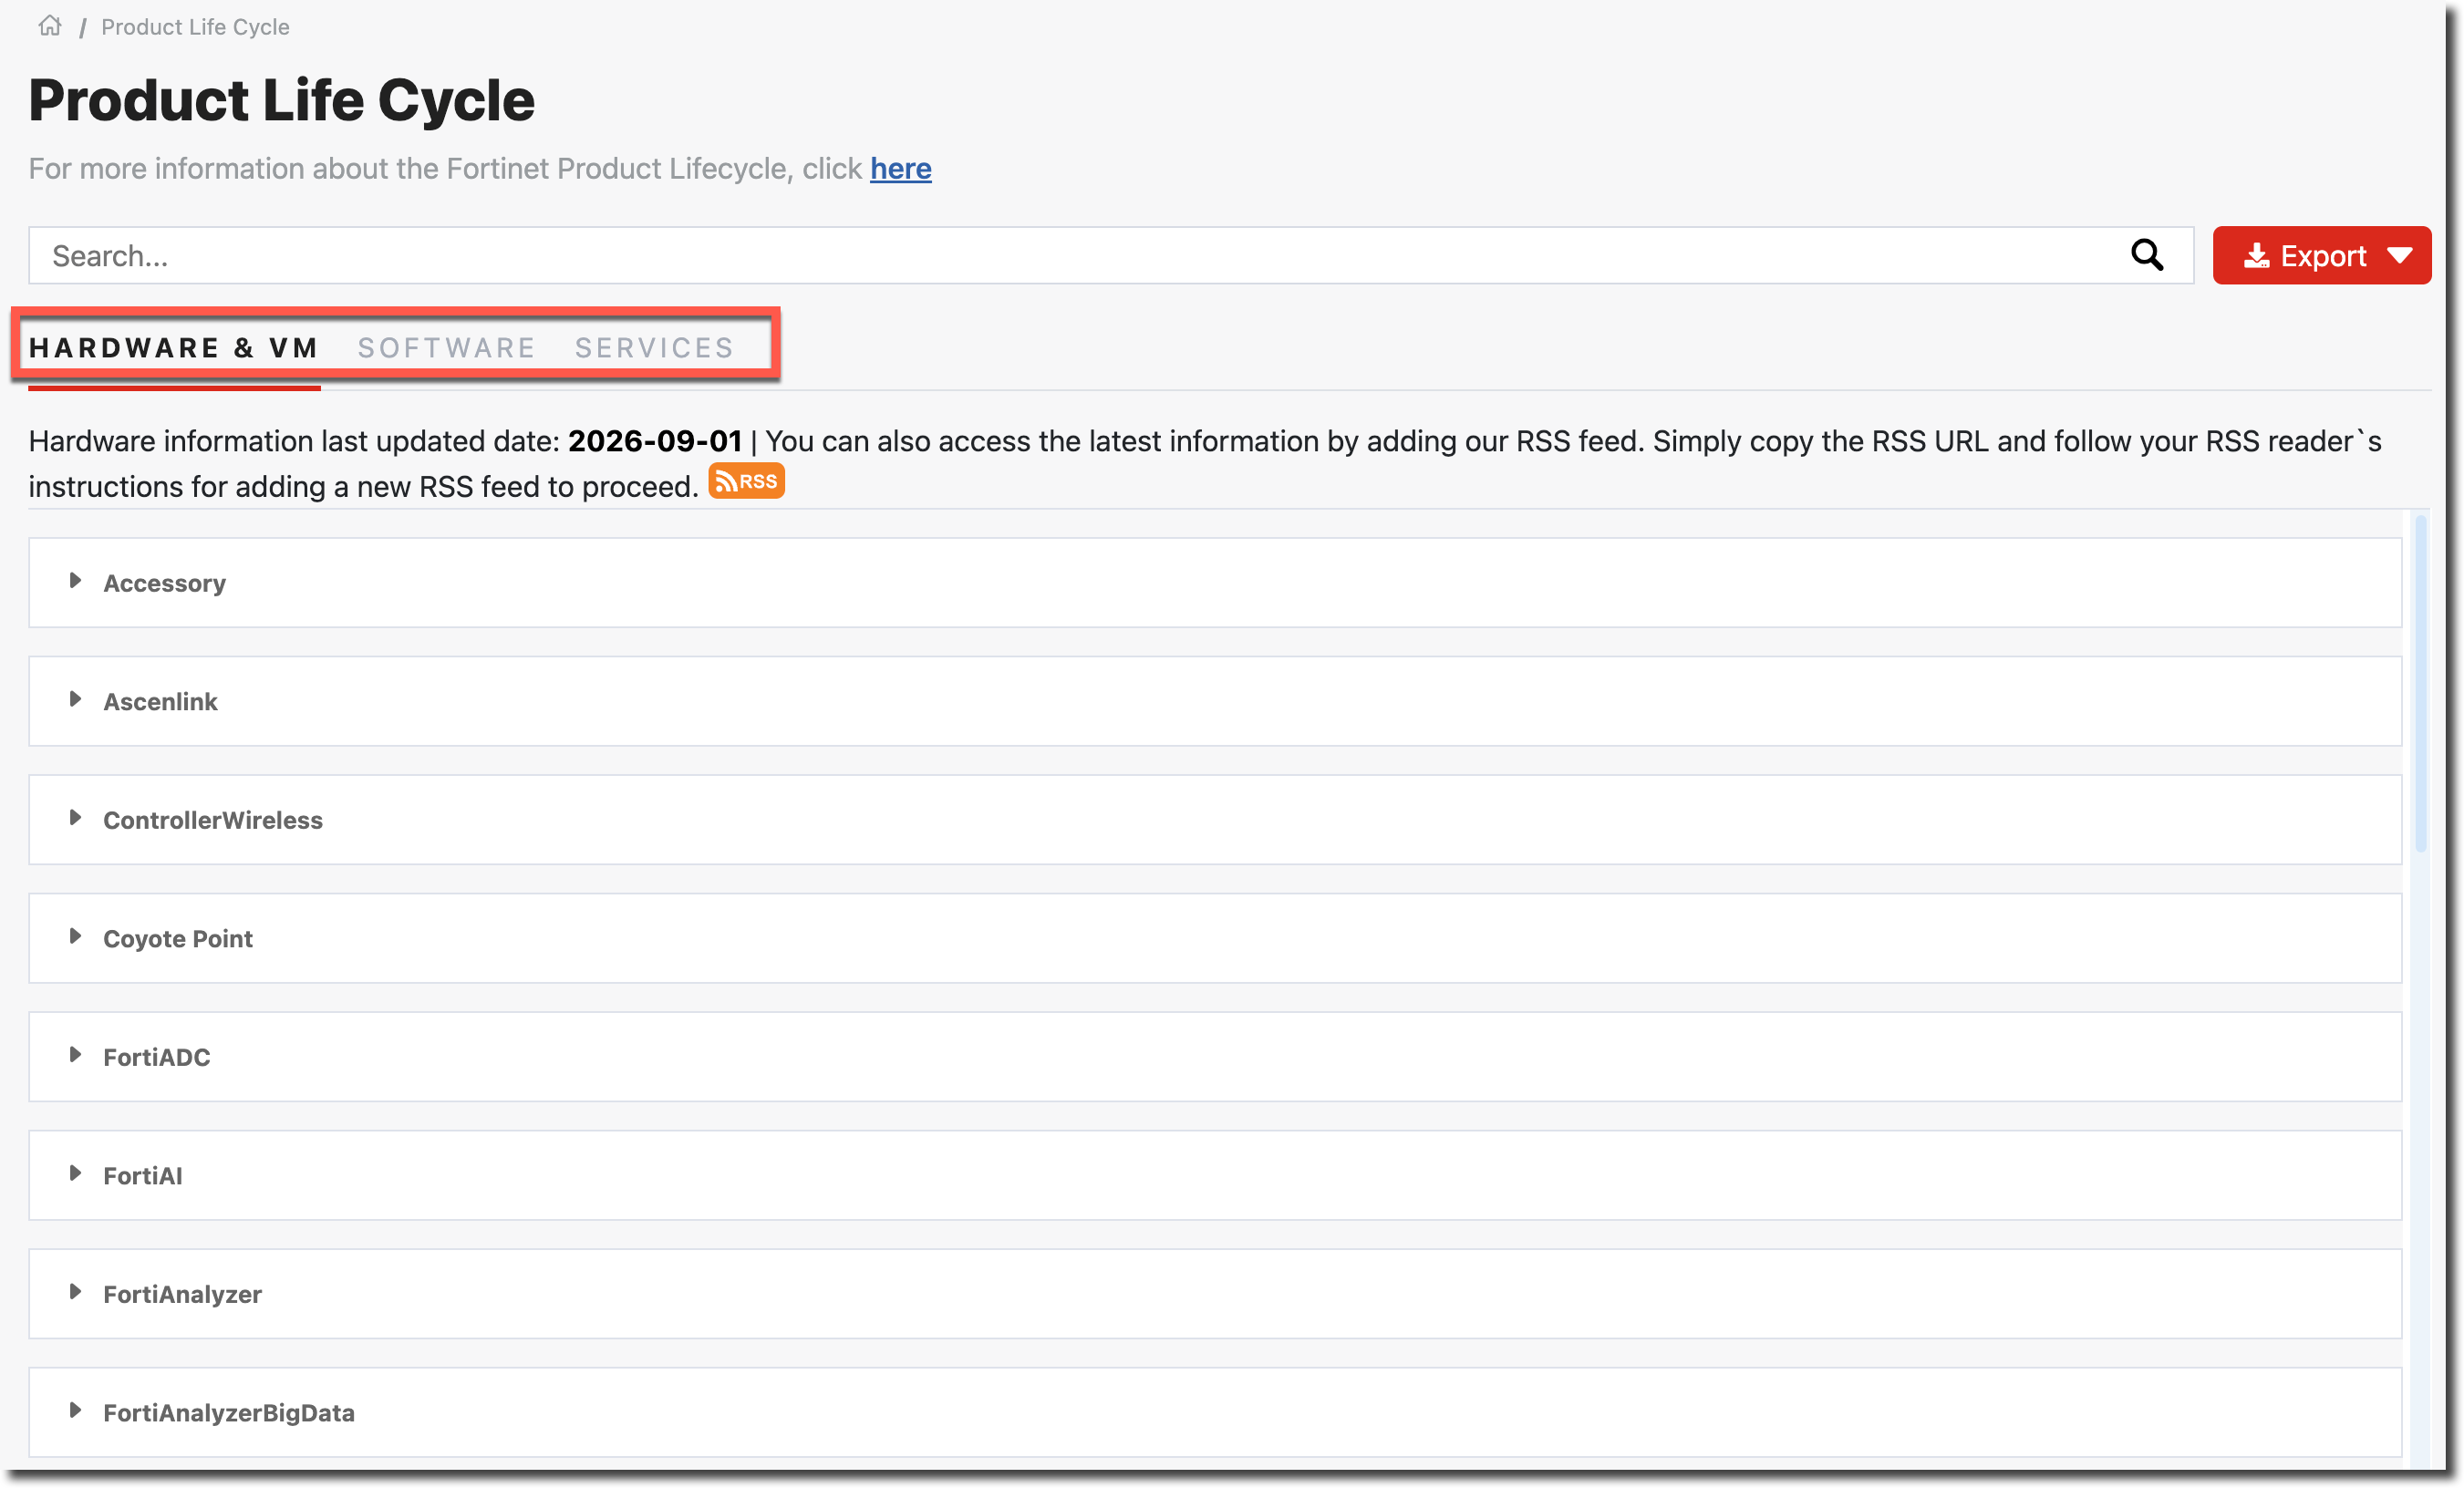The height and width of the screenshot is (1488, 2464).
Task: Expand the FortiAnalyzer row triangle
Action: 75,1292
